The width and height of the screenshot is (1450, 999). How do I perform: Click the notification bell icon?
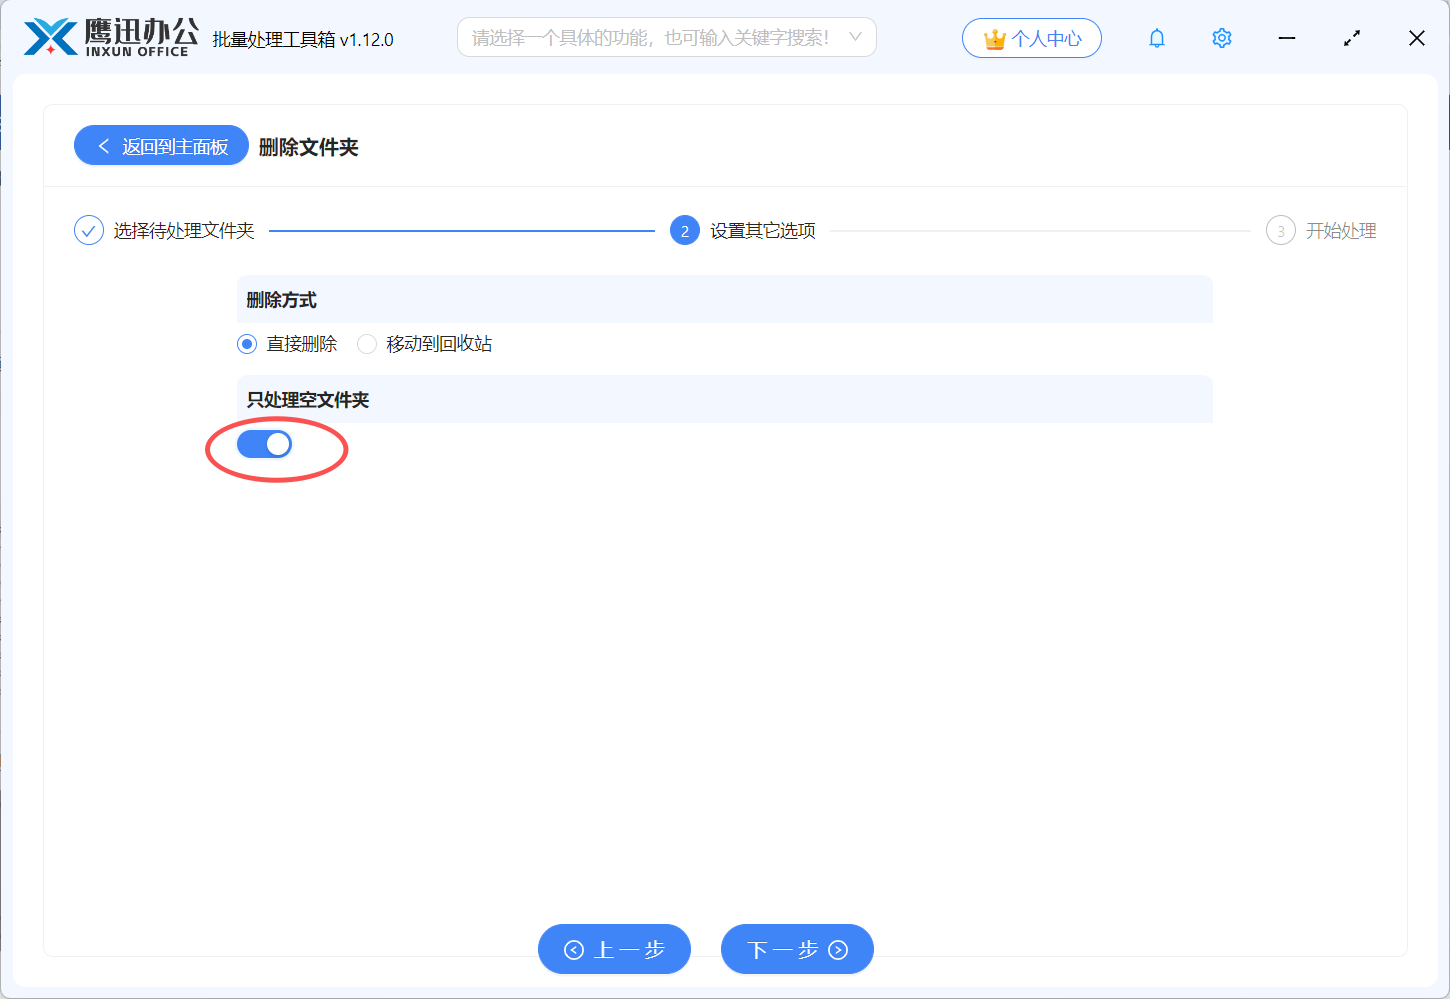pos(1157,38)
